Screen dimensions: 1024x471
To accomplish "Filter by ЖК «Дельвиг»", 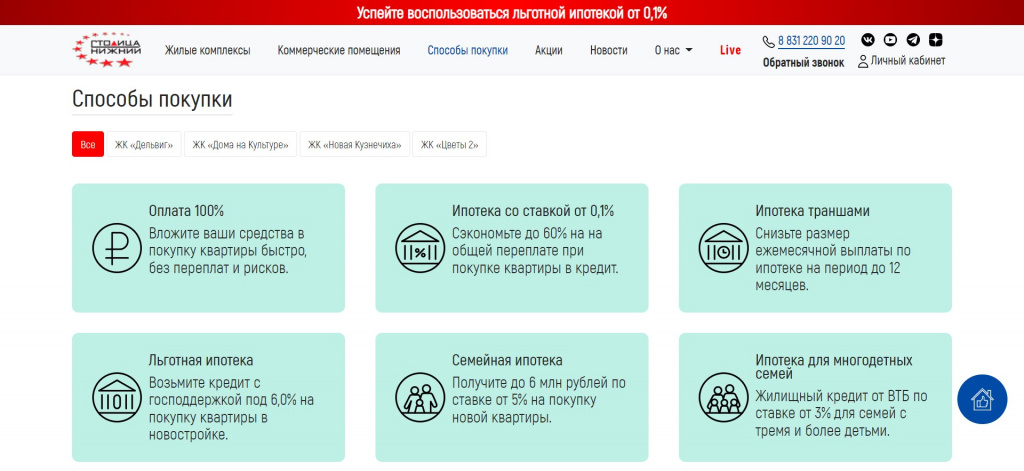I will pyautogui.click(x=144, y=144).
